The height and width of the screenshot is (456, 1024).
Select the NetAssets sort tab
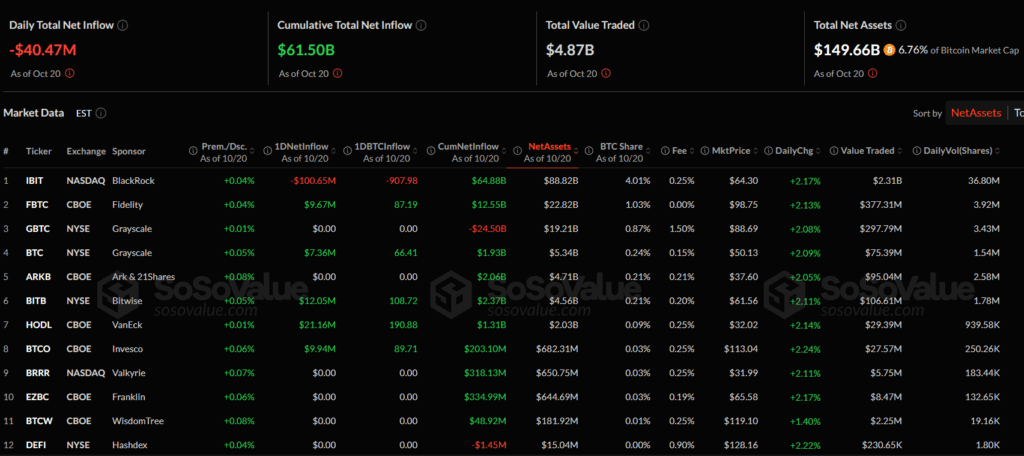click(x=975, y=113)
